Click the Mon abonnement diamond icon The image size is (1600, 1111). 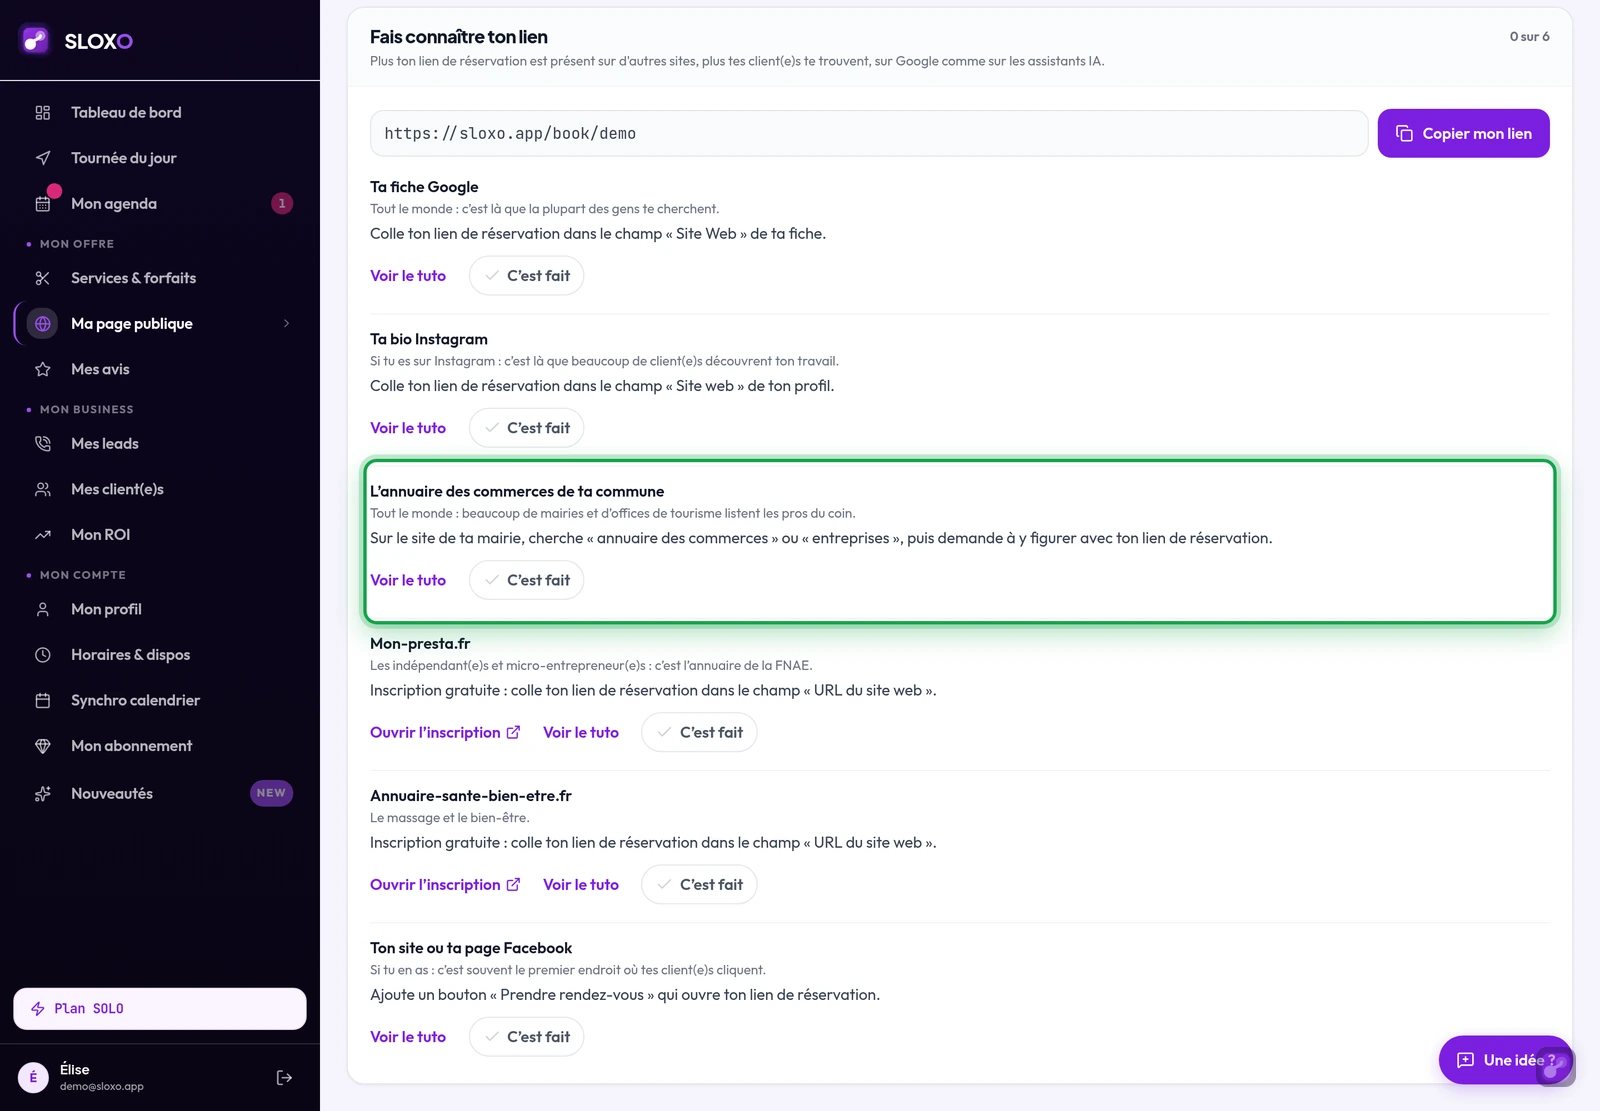(x=43, y=746)
